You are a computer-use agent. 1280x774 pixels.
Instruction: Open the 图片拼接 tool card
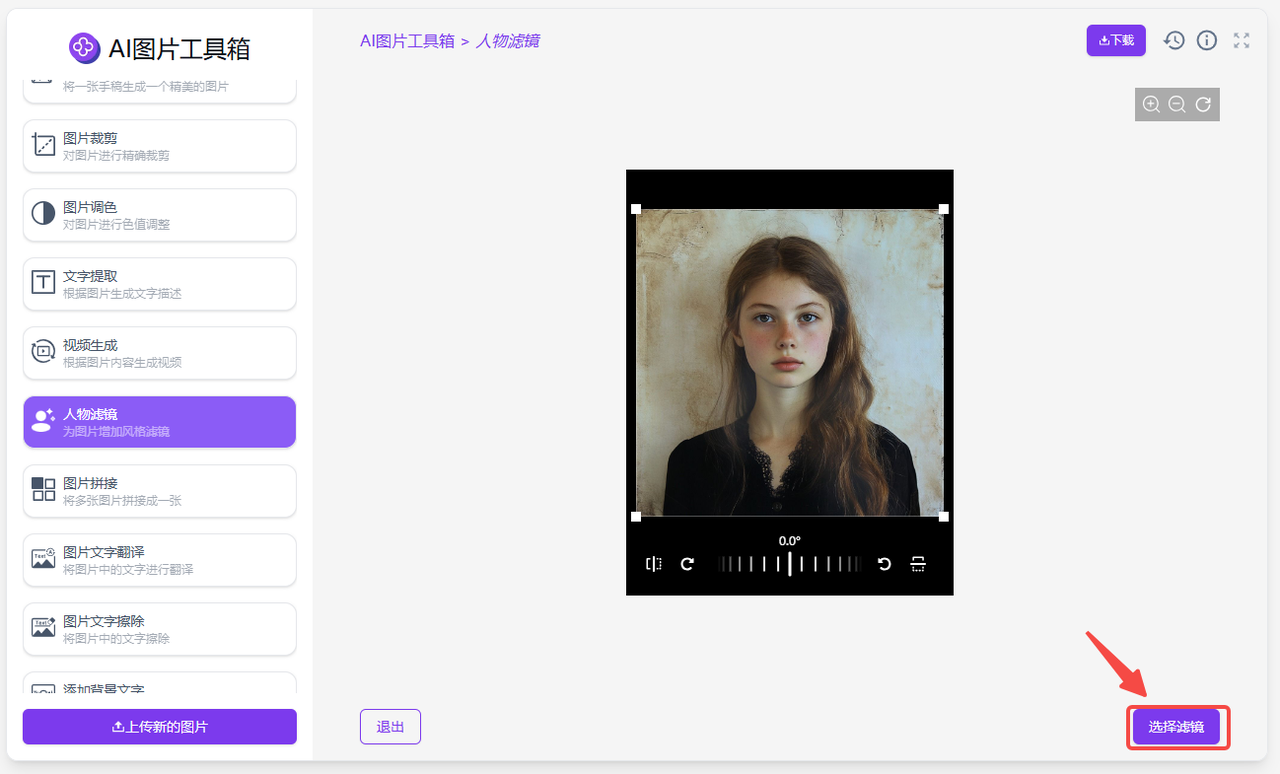tap(160, 491)
